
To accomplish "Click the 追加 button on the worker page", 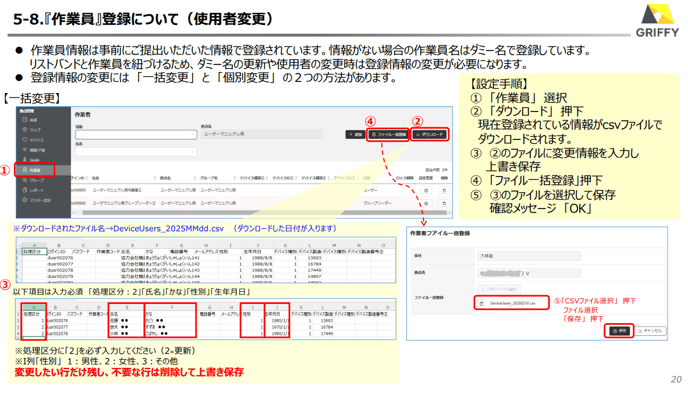I will (x=355, y=134).
